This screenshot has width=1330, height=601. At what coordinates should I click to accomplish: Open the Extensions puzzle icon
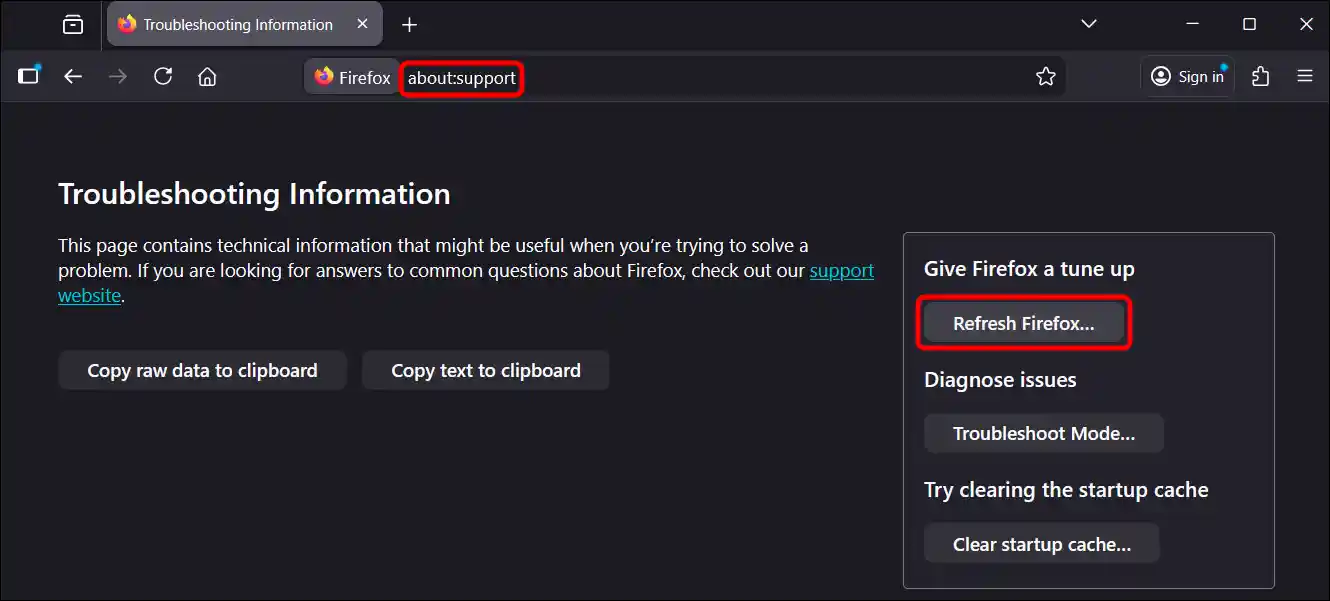[1260, 76]
